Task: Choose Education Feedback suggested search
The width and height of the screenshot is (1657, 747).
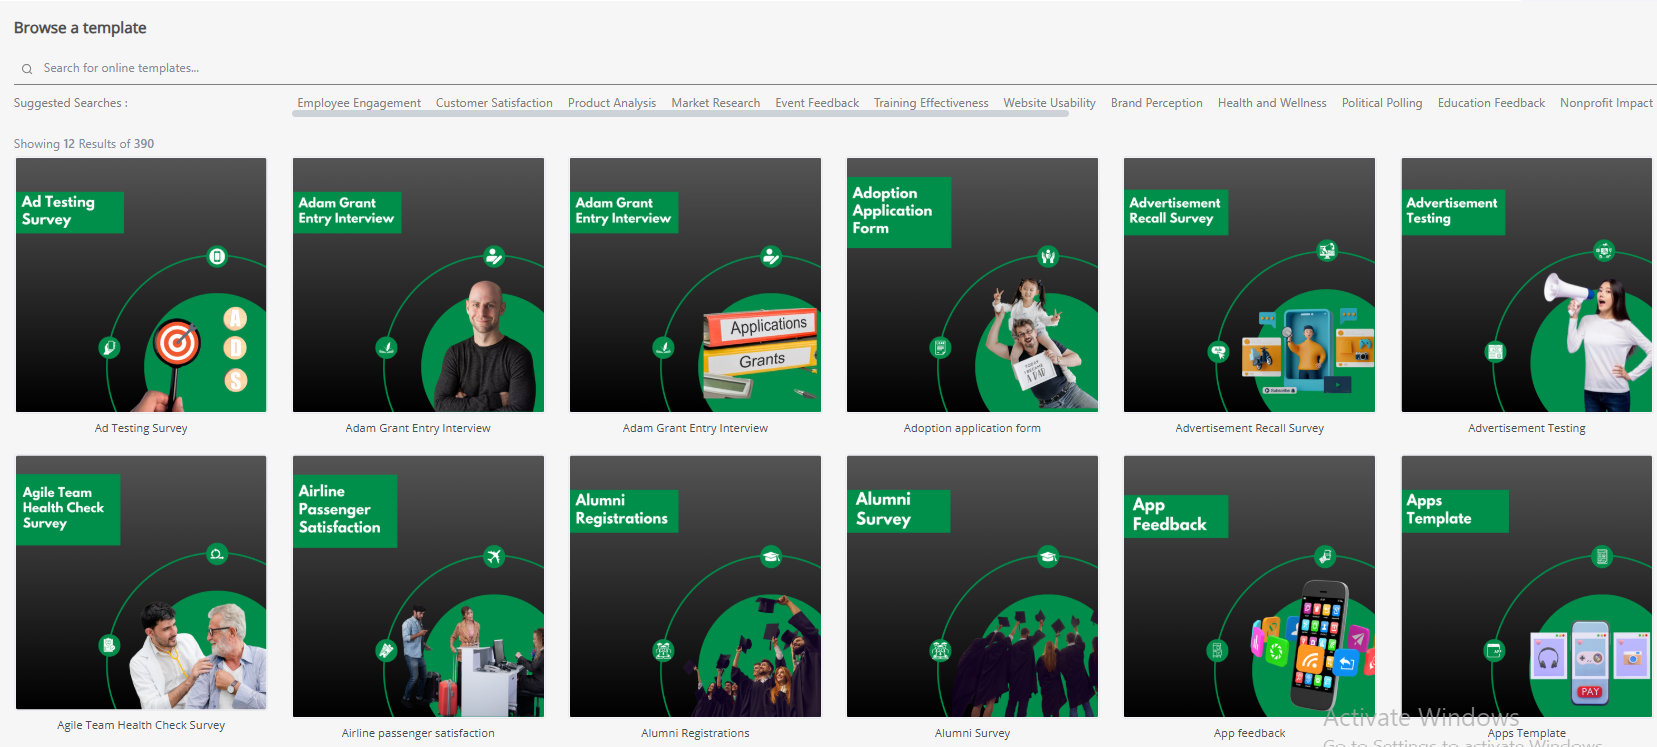Action: point(1491,103)
